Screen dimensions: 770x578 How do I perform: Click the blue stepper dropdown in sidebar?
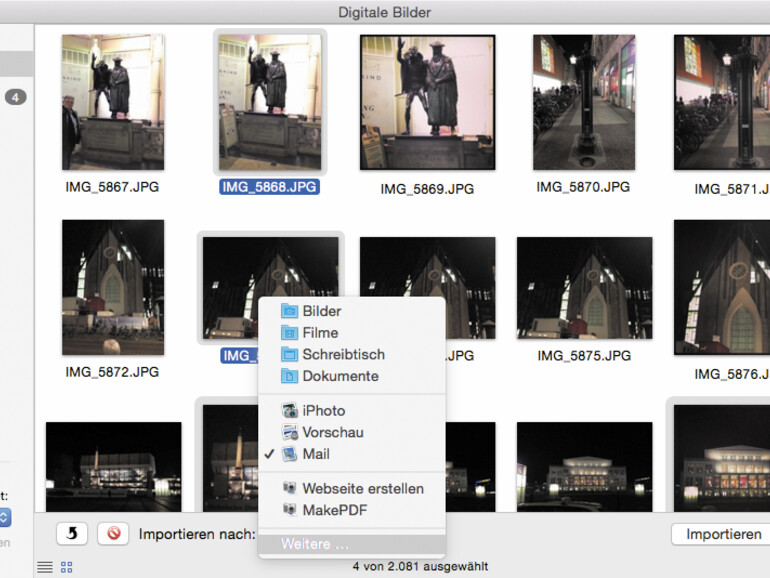[x=4, y=517]
